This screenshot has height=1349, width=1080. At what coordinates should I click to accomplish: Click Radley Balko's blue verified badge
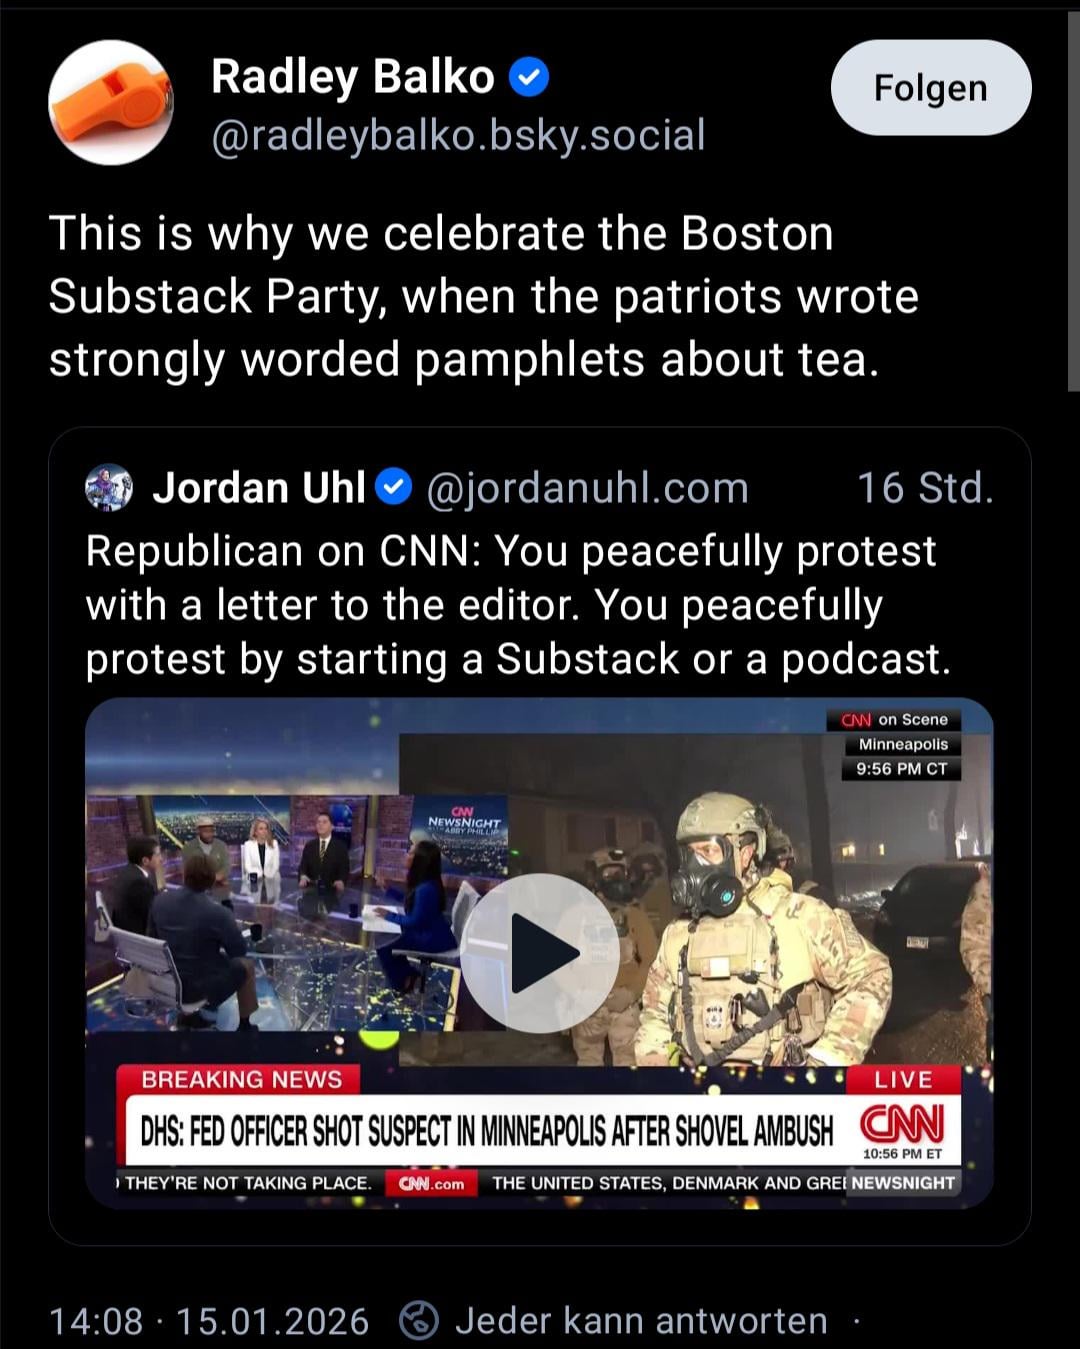[x=529, y=77]
